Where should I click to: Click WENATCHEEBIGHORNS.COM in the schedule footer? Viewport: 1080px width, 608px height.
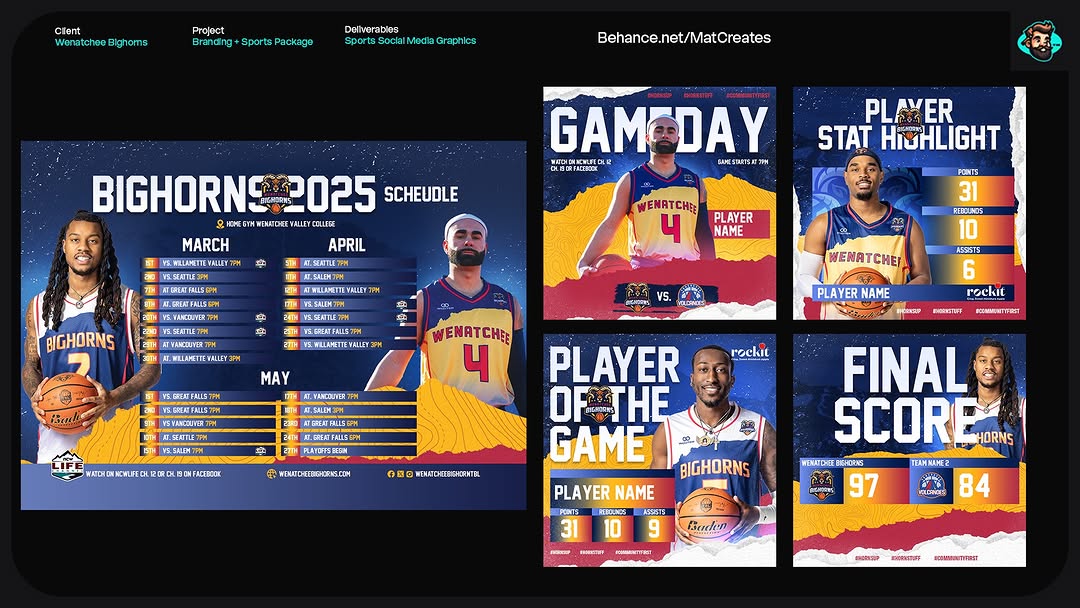pyautogui.click(x=314, y=474)
